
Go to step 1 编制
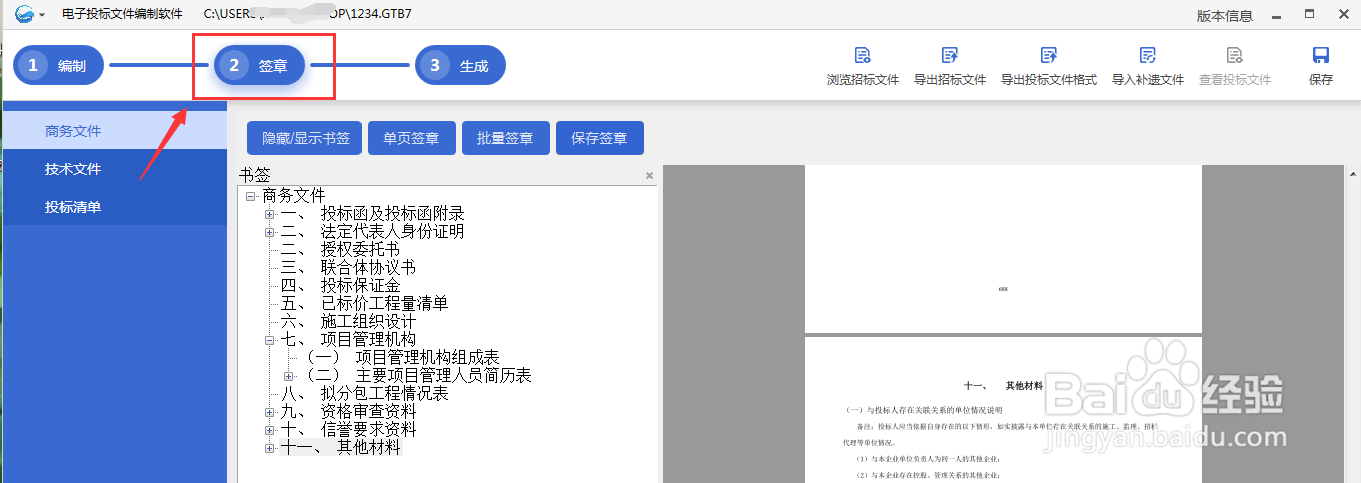58,66
